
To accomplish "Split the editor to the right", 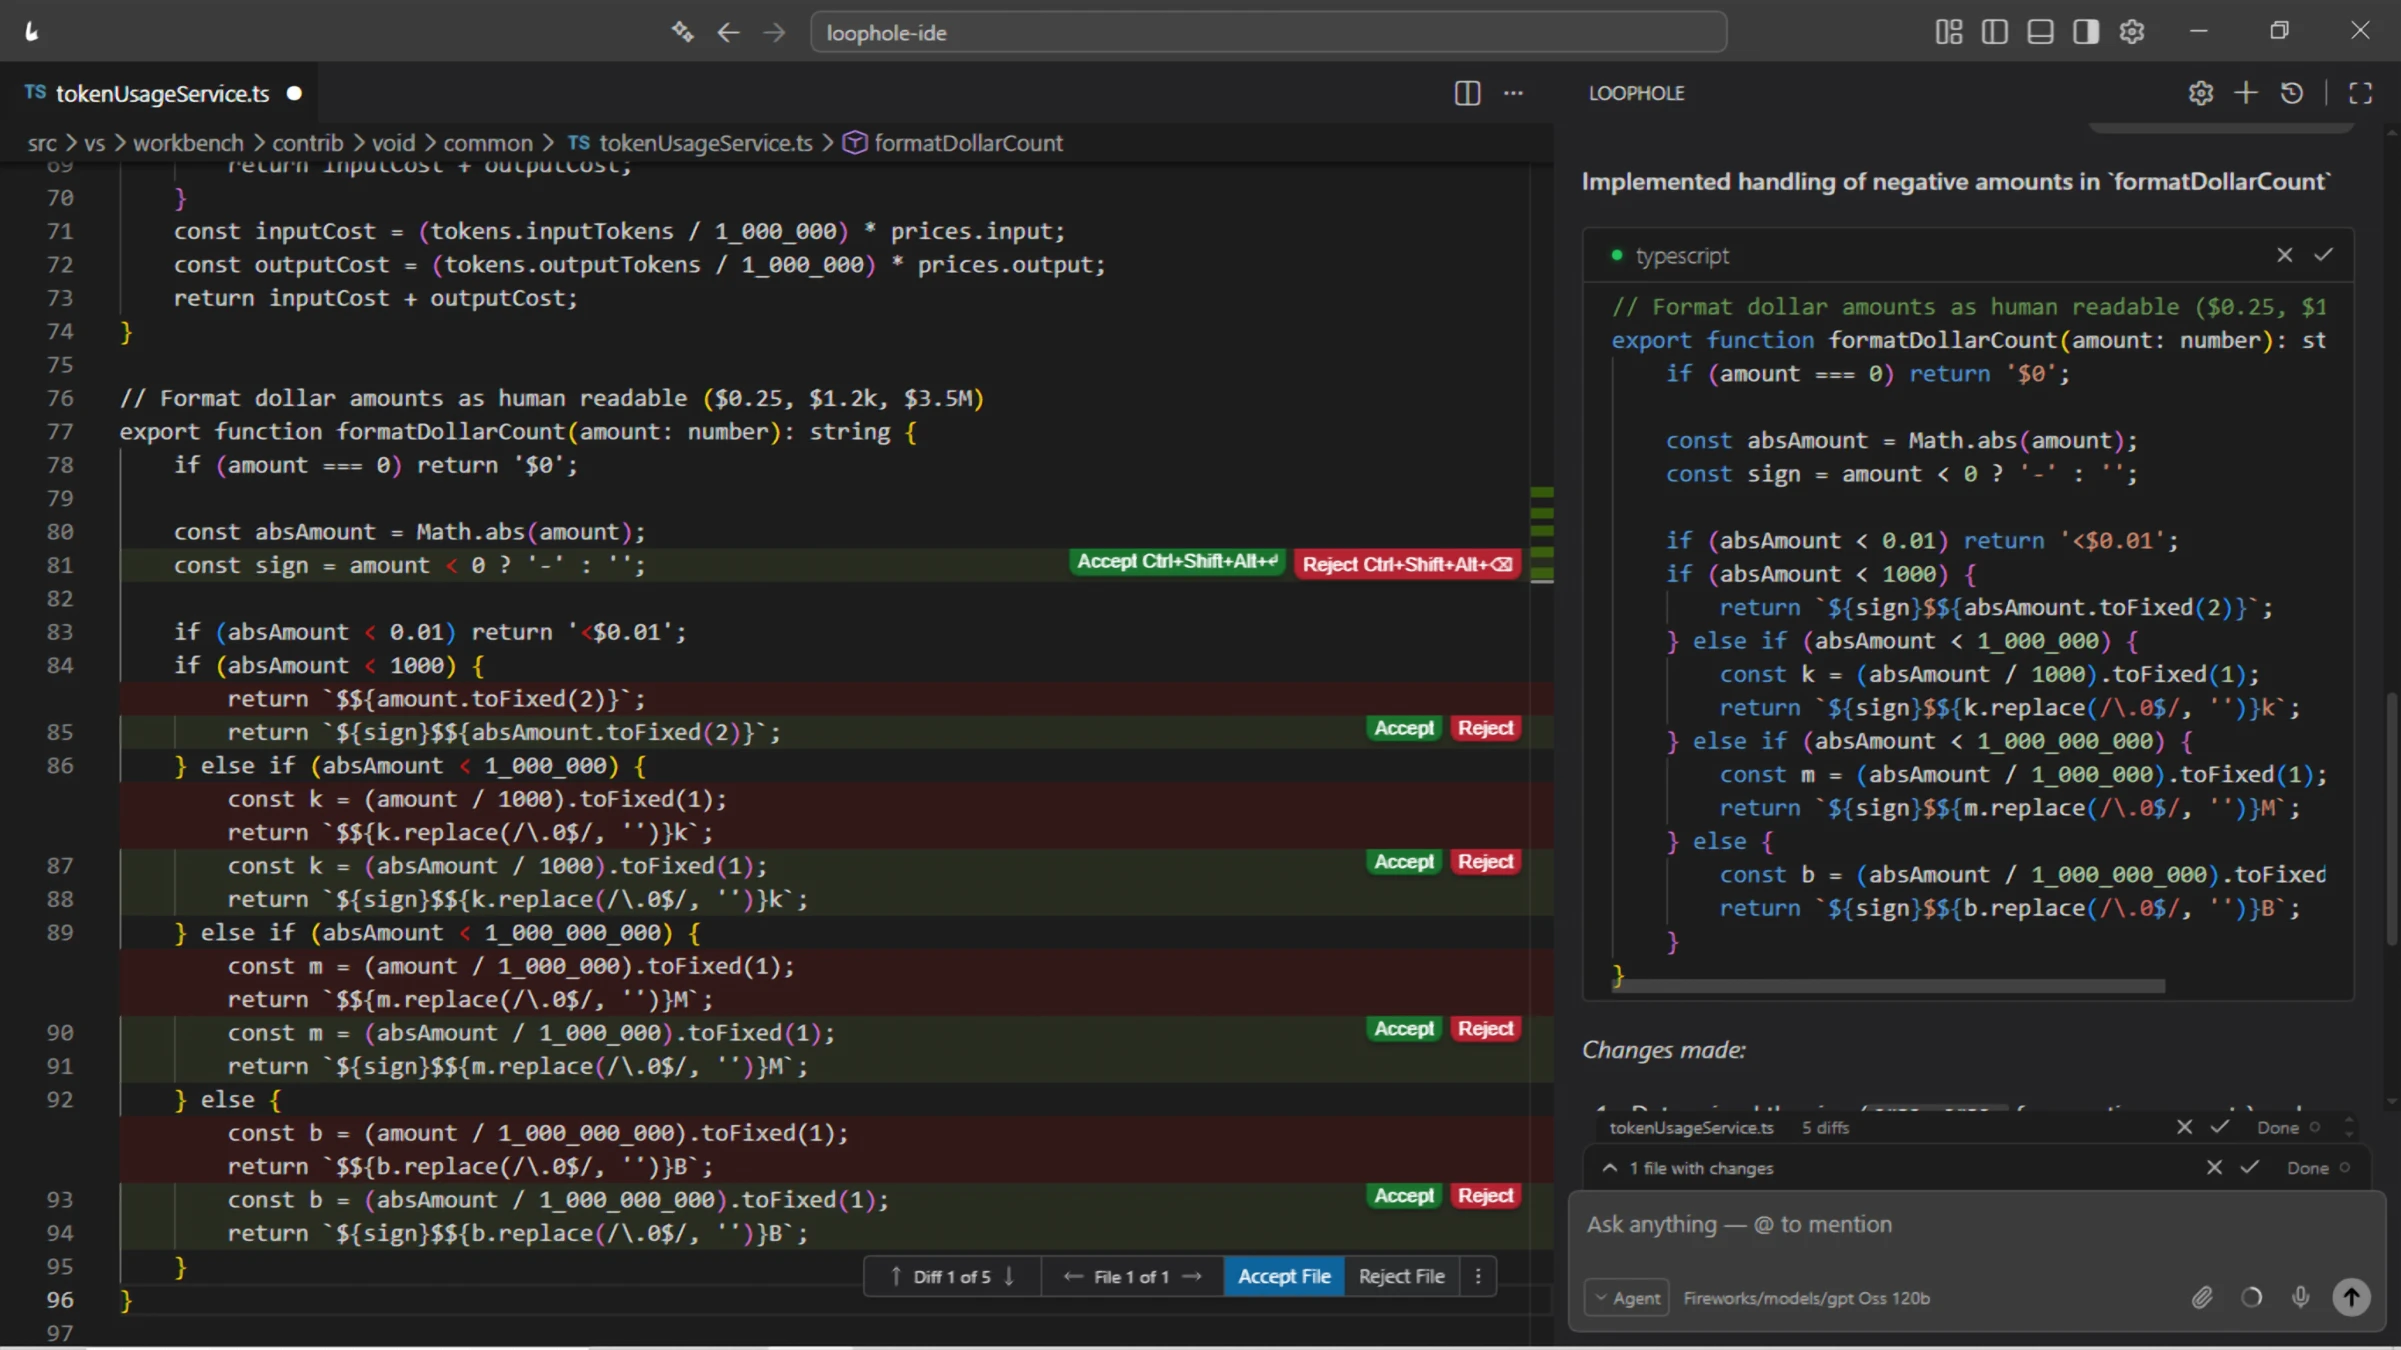I will coord(1467,93).
